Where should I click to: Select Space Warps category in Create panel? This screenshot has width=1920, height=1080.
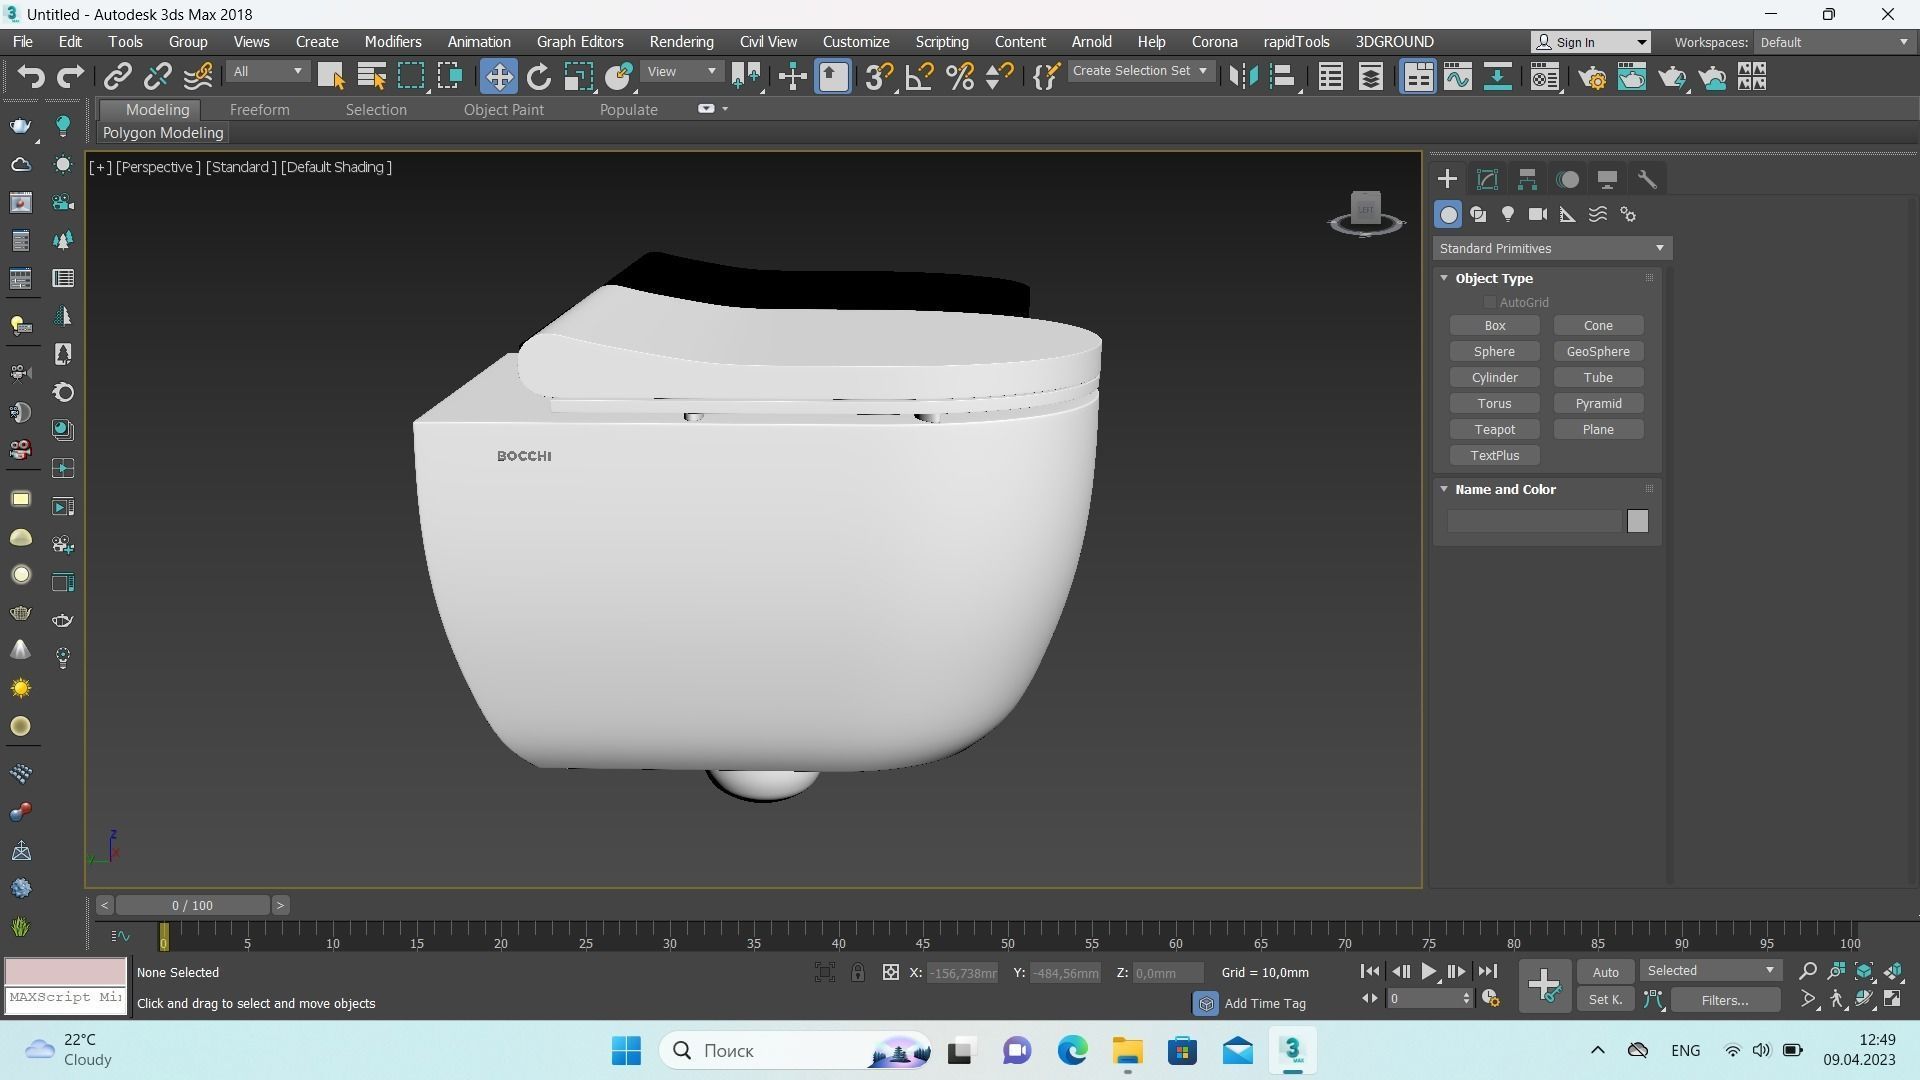coord(1598,215)
